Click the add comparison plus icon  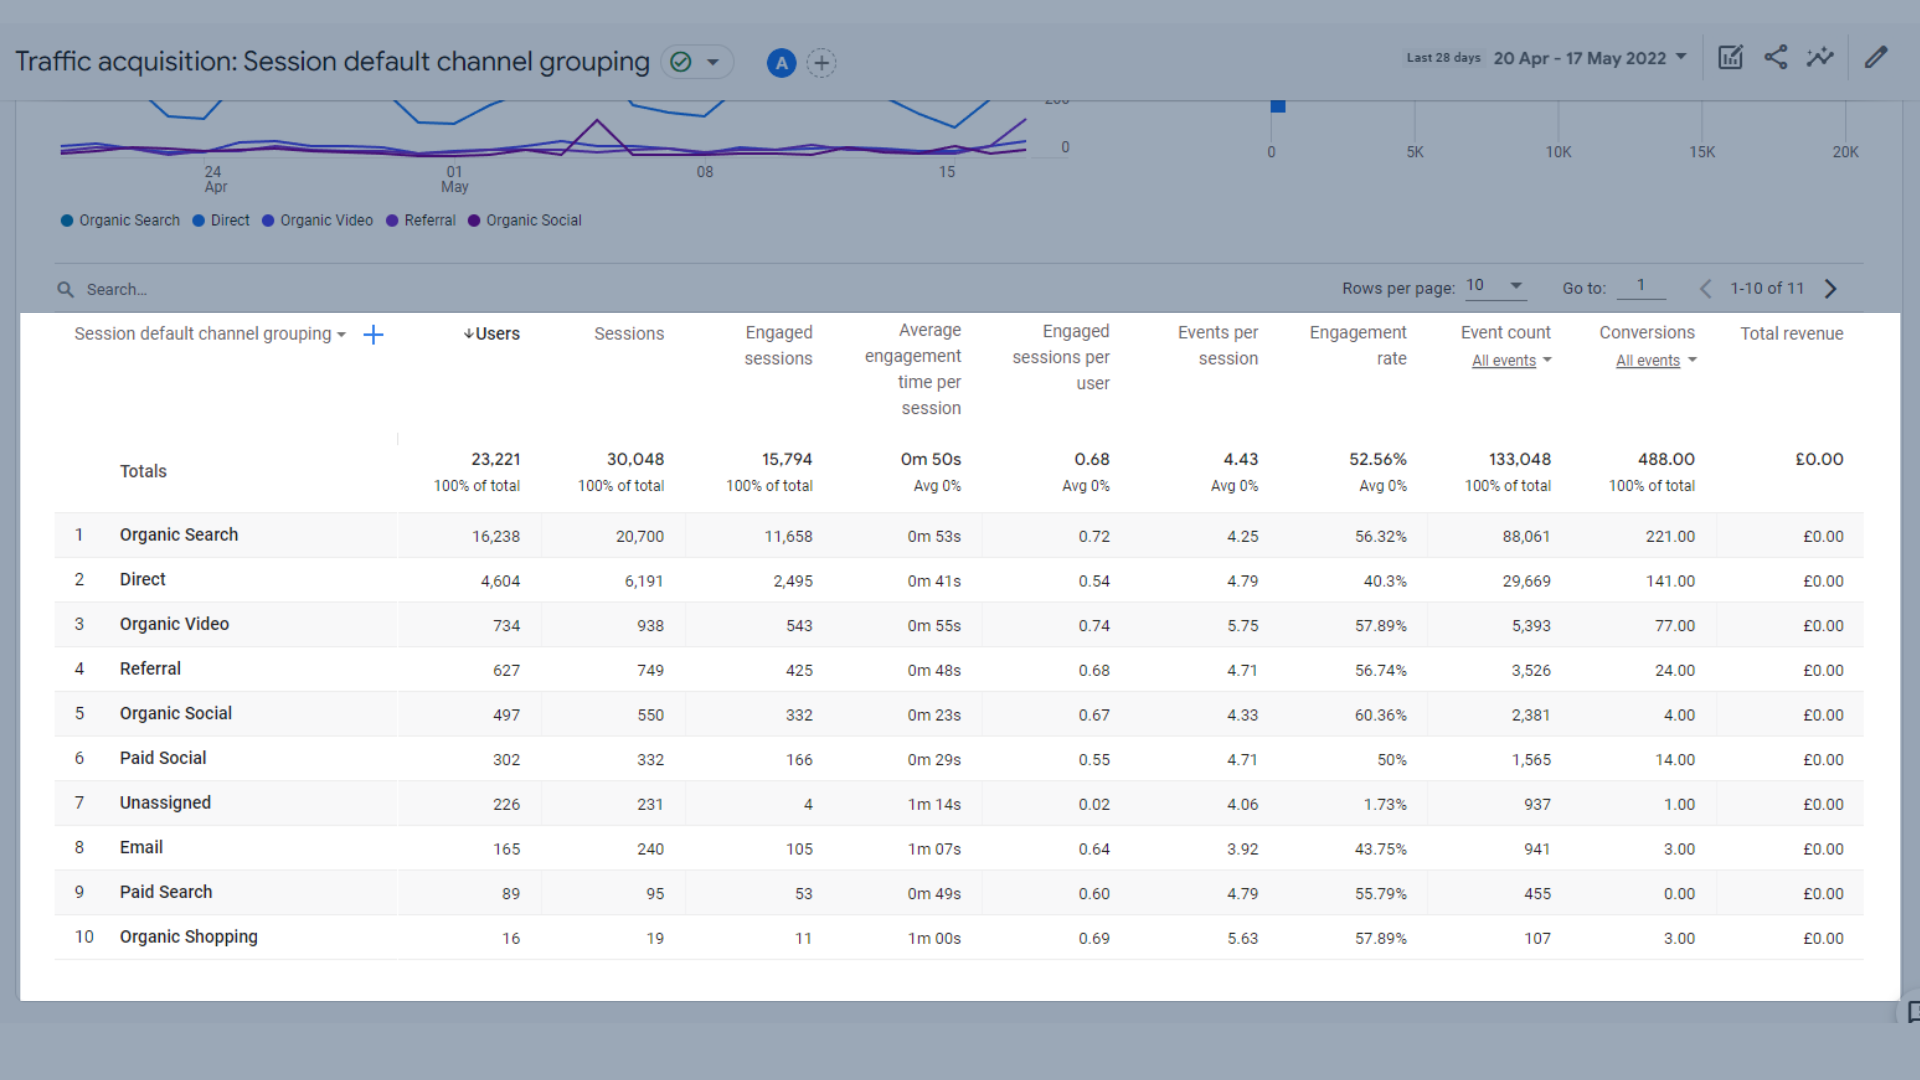(820, 62)
